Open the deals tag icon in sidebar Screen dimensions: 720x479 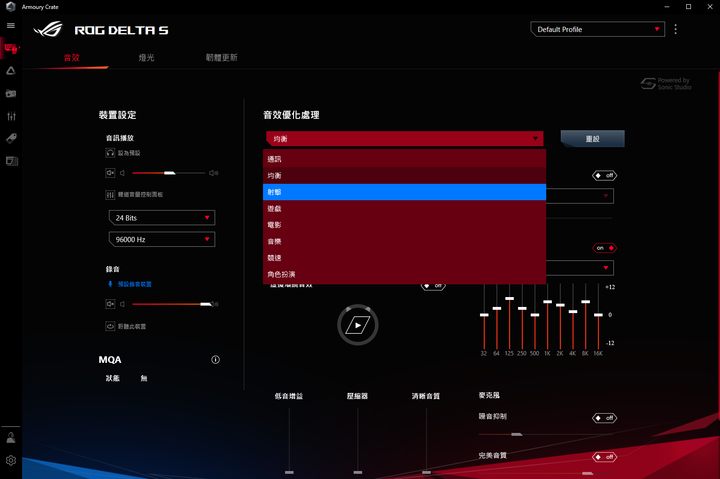(x=11, y=138)
